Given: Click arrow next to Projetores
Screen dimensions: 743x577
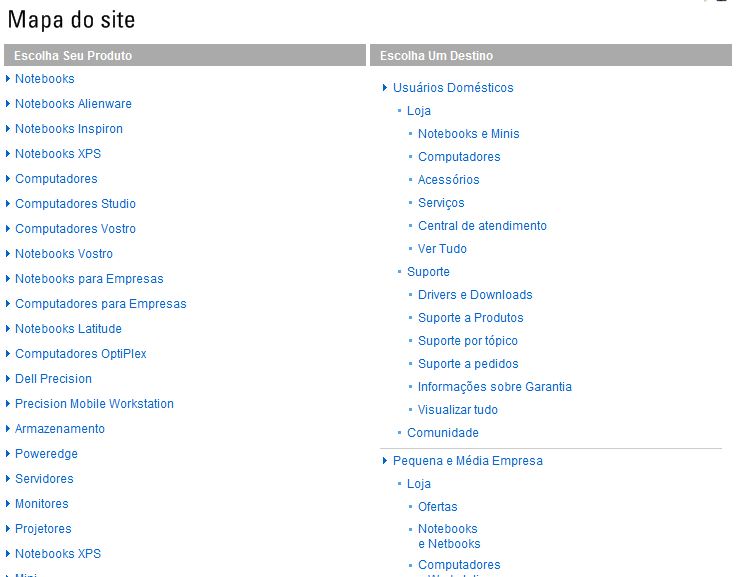Looking at the screenshot, I should coord(8,529).
